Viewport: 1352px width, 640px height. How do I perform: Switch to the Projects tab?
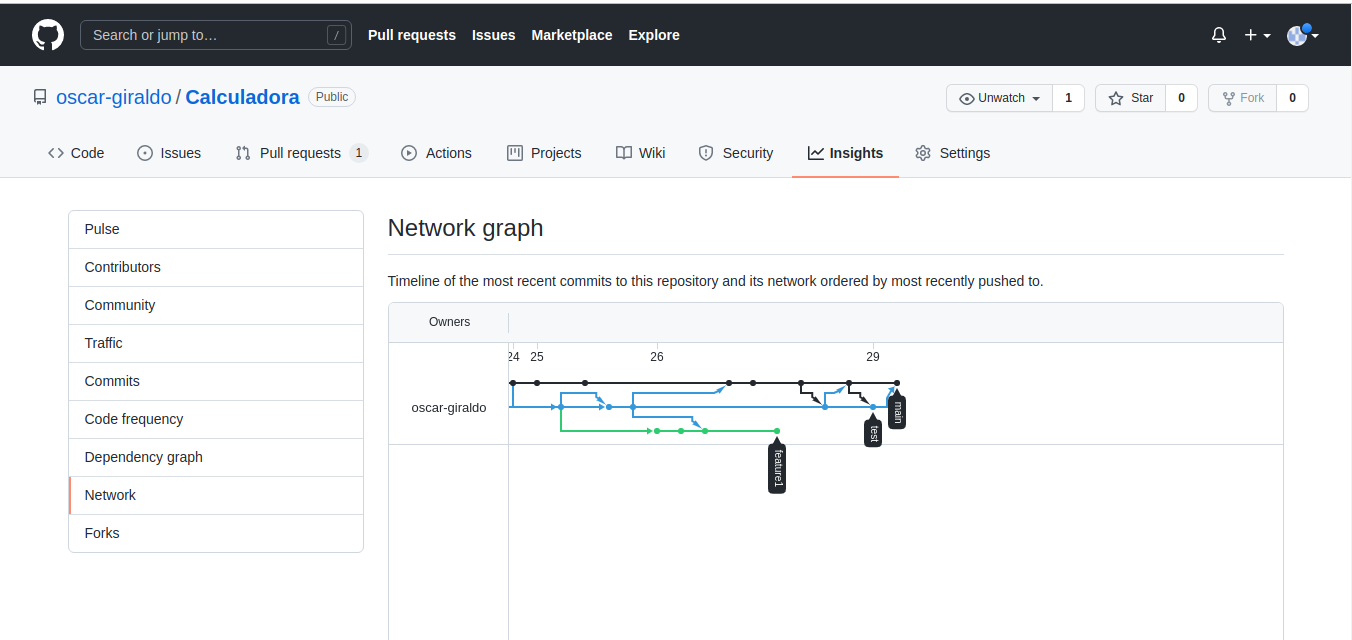coord(544,153)
